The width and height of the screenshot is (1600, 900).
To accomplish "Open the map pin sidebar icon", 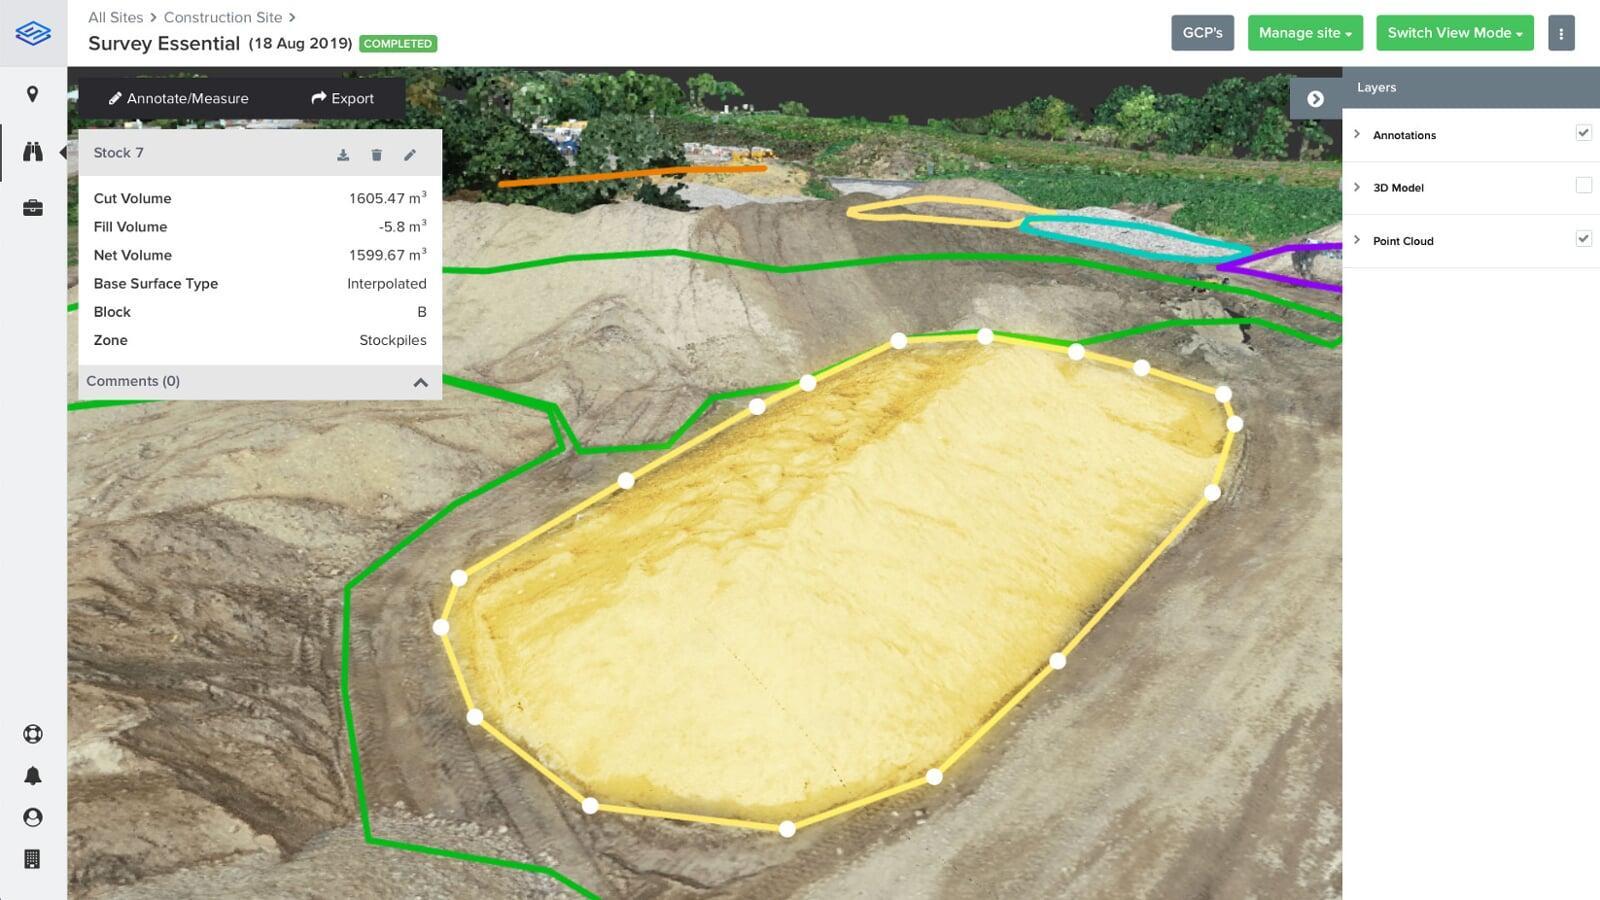I will (33, 94).
